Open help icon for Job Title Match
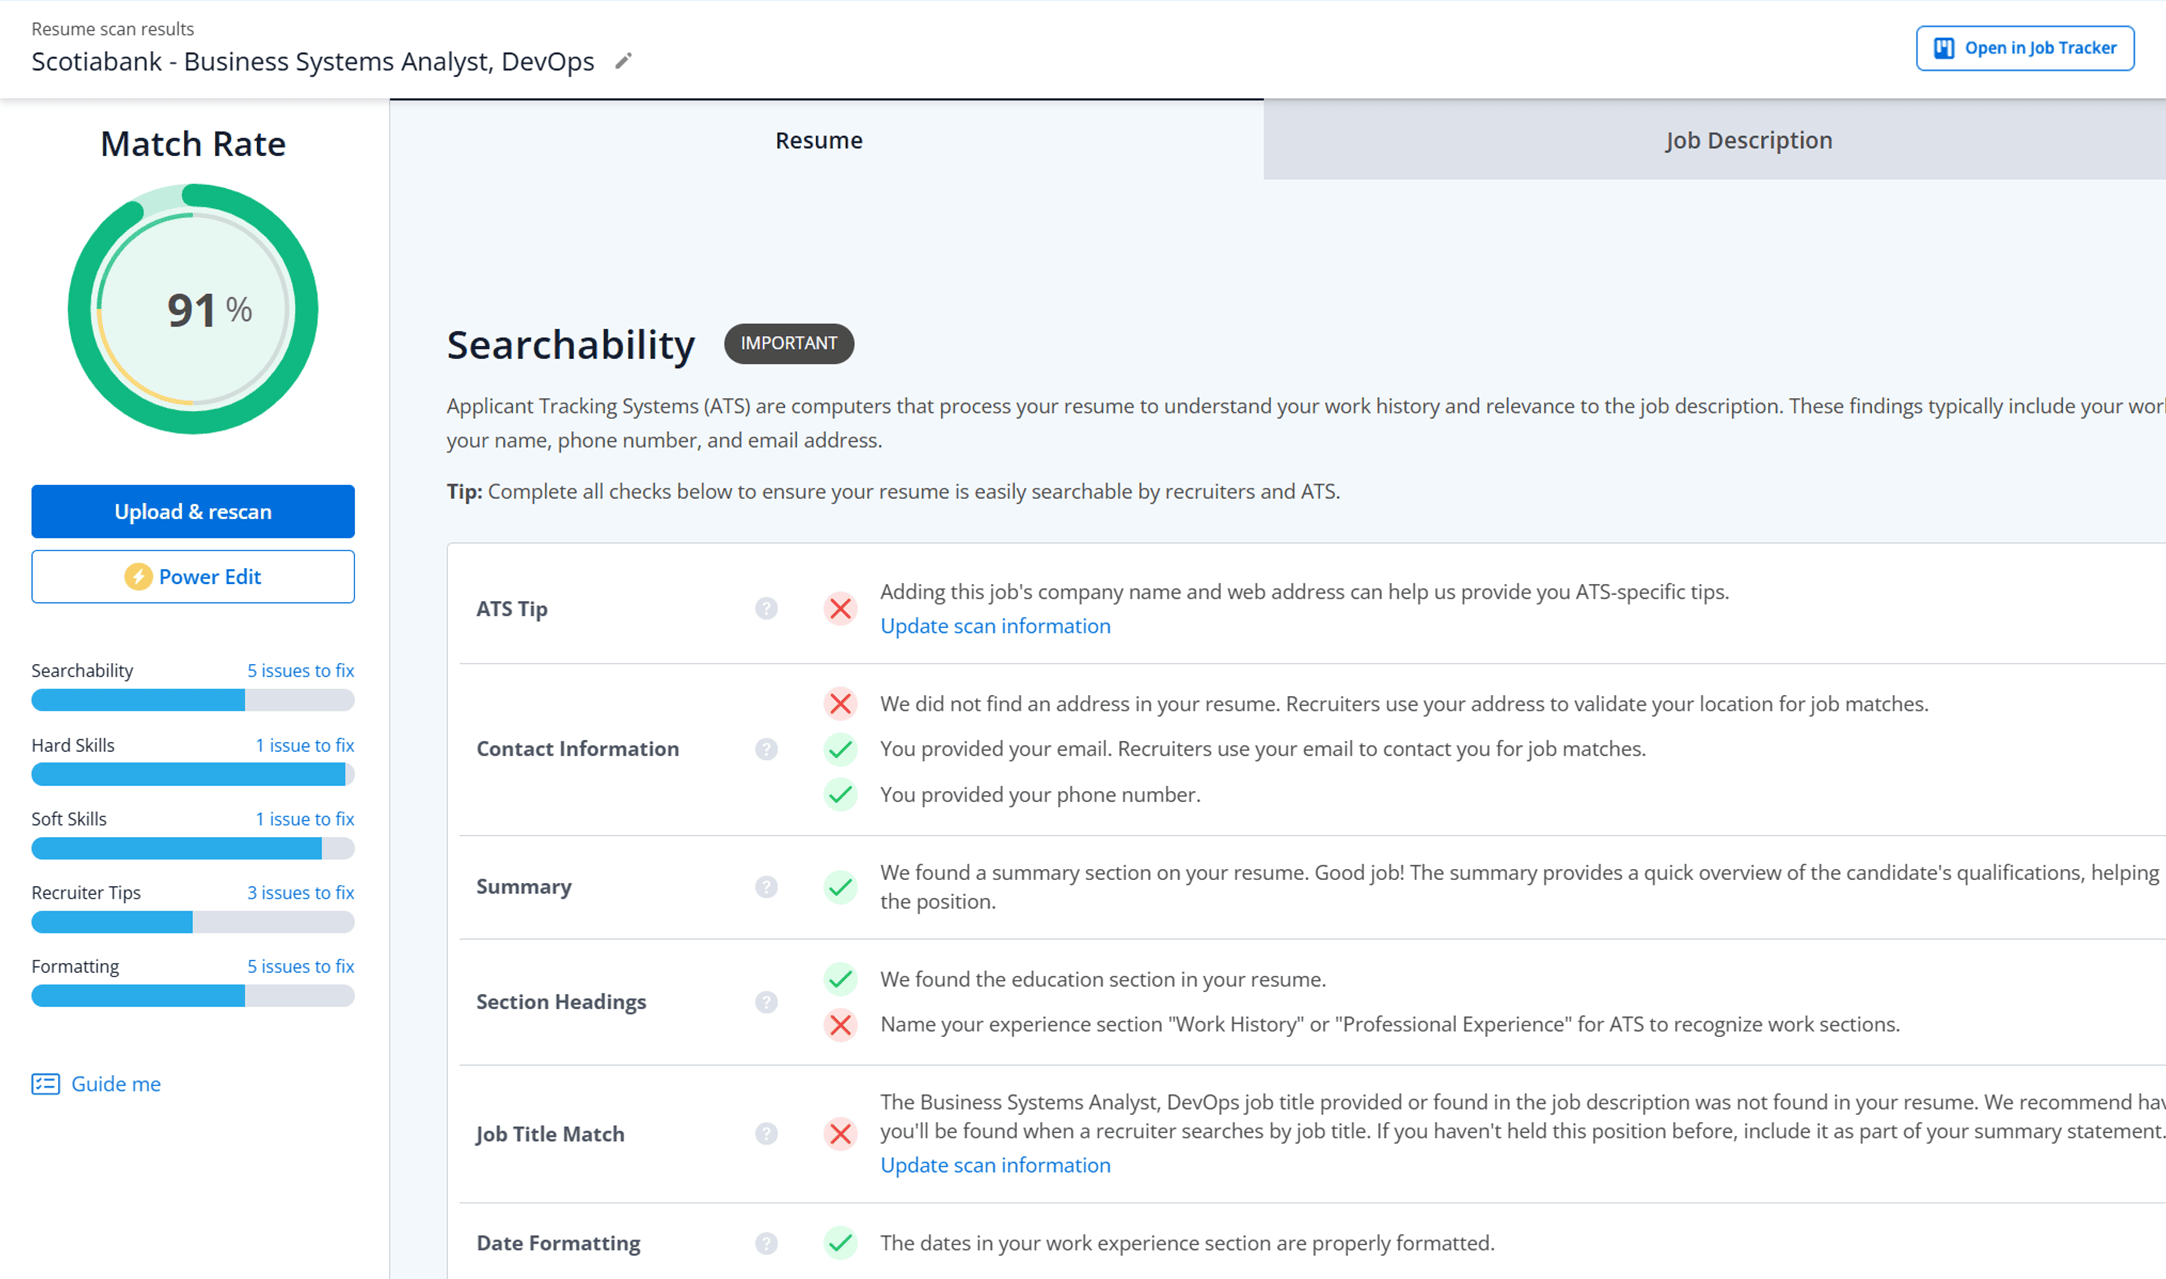 pos(766,1133)
